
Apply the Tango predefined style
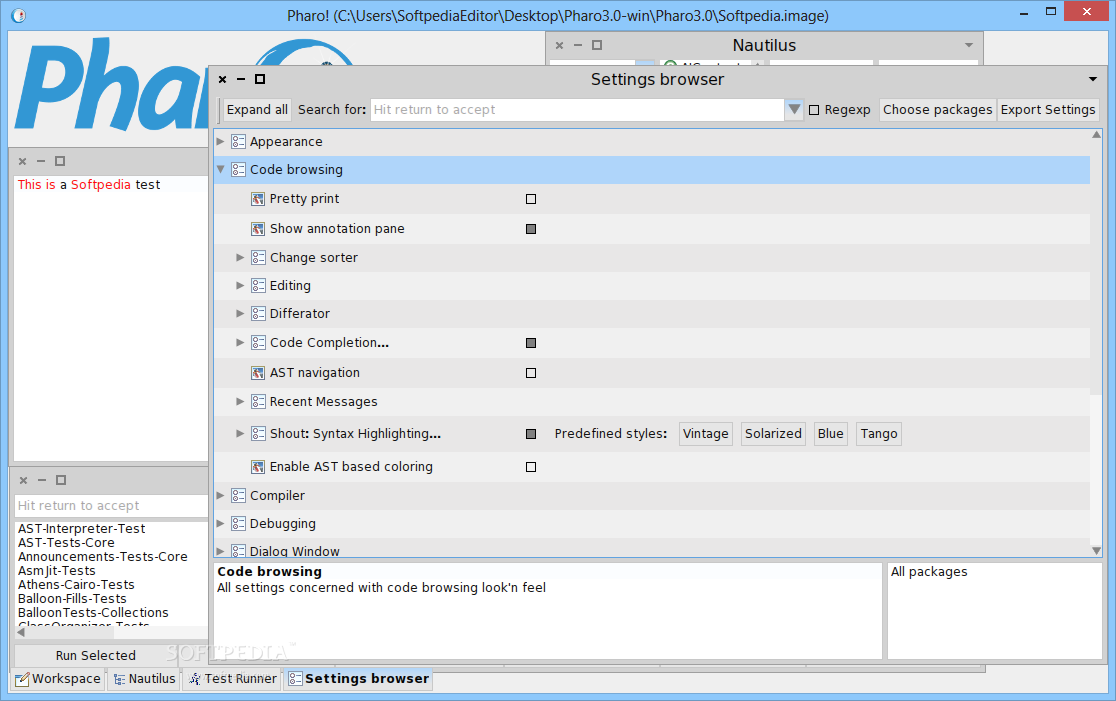tap(879, 434)
